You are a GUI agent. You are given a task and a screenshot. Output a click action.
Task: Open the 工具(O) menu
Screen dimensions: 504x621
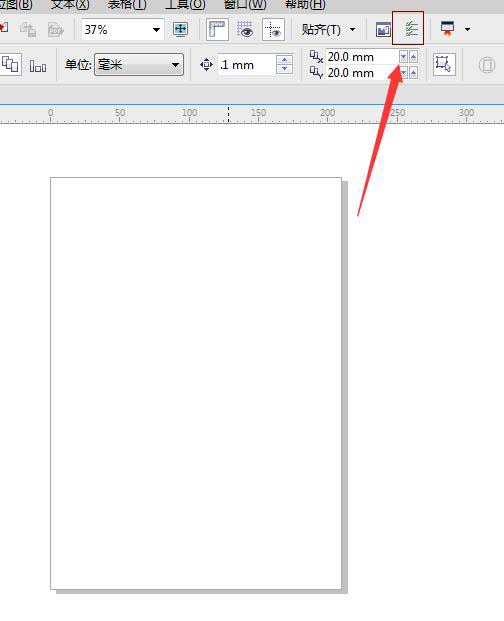click(185, 4)
